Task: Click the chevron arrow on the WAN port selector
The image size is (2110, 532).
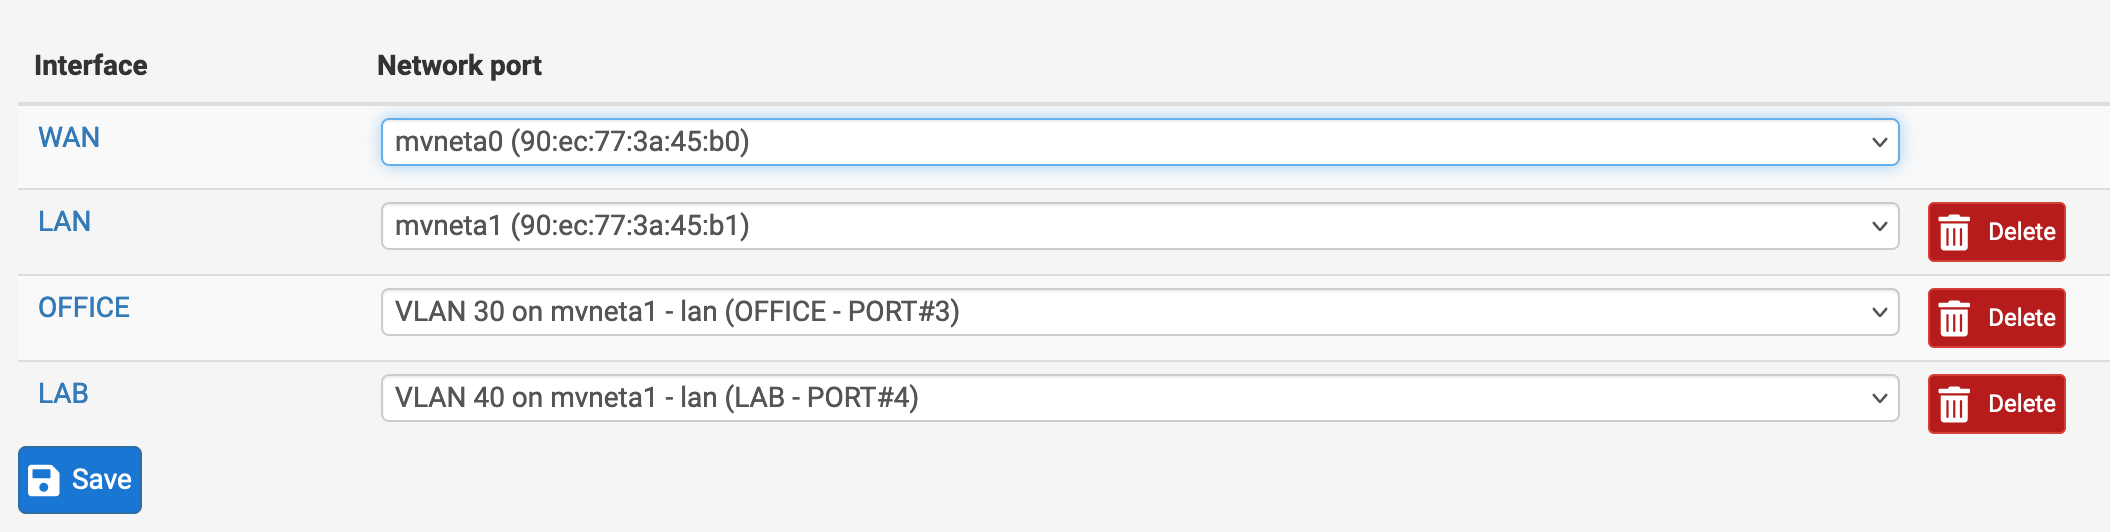Action: (x=1879, y=142)
